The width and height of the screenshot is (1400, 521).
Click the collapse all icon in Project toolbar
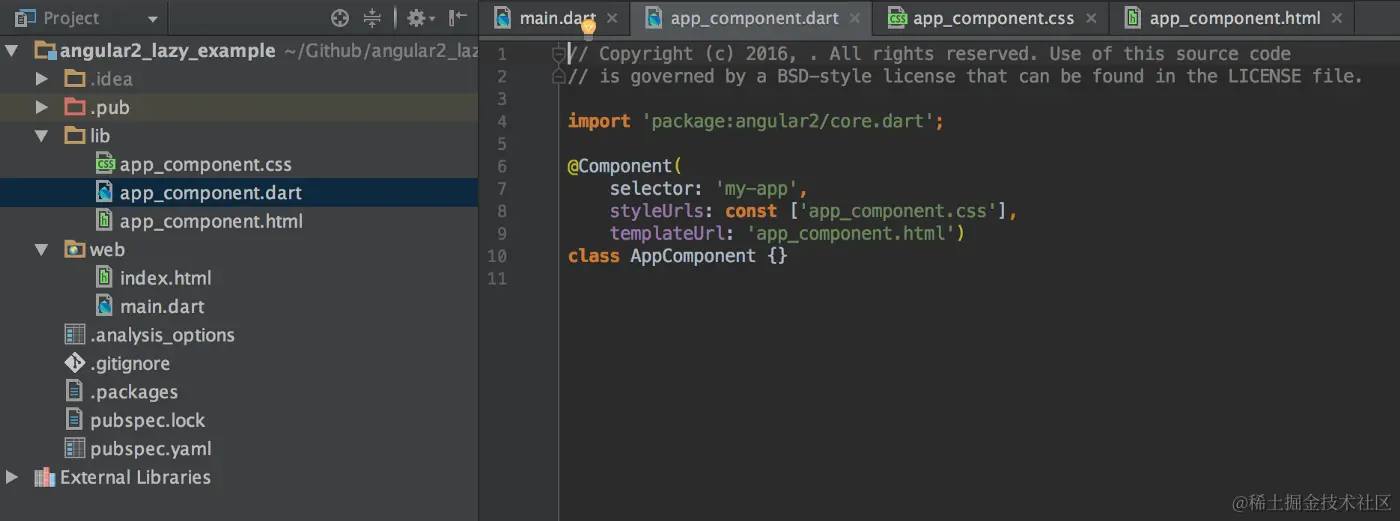click(372, 18)
